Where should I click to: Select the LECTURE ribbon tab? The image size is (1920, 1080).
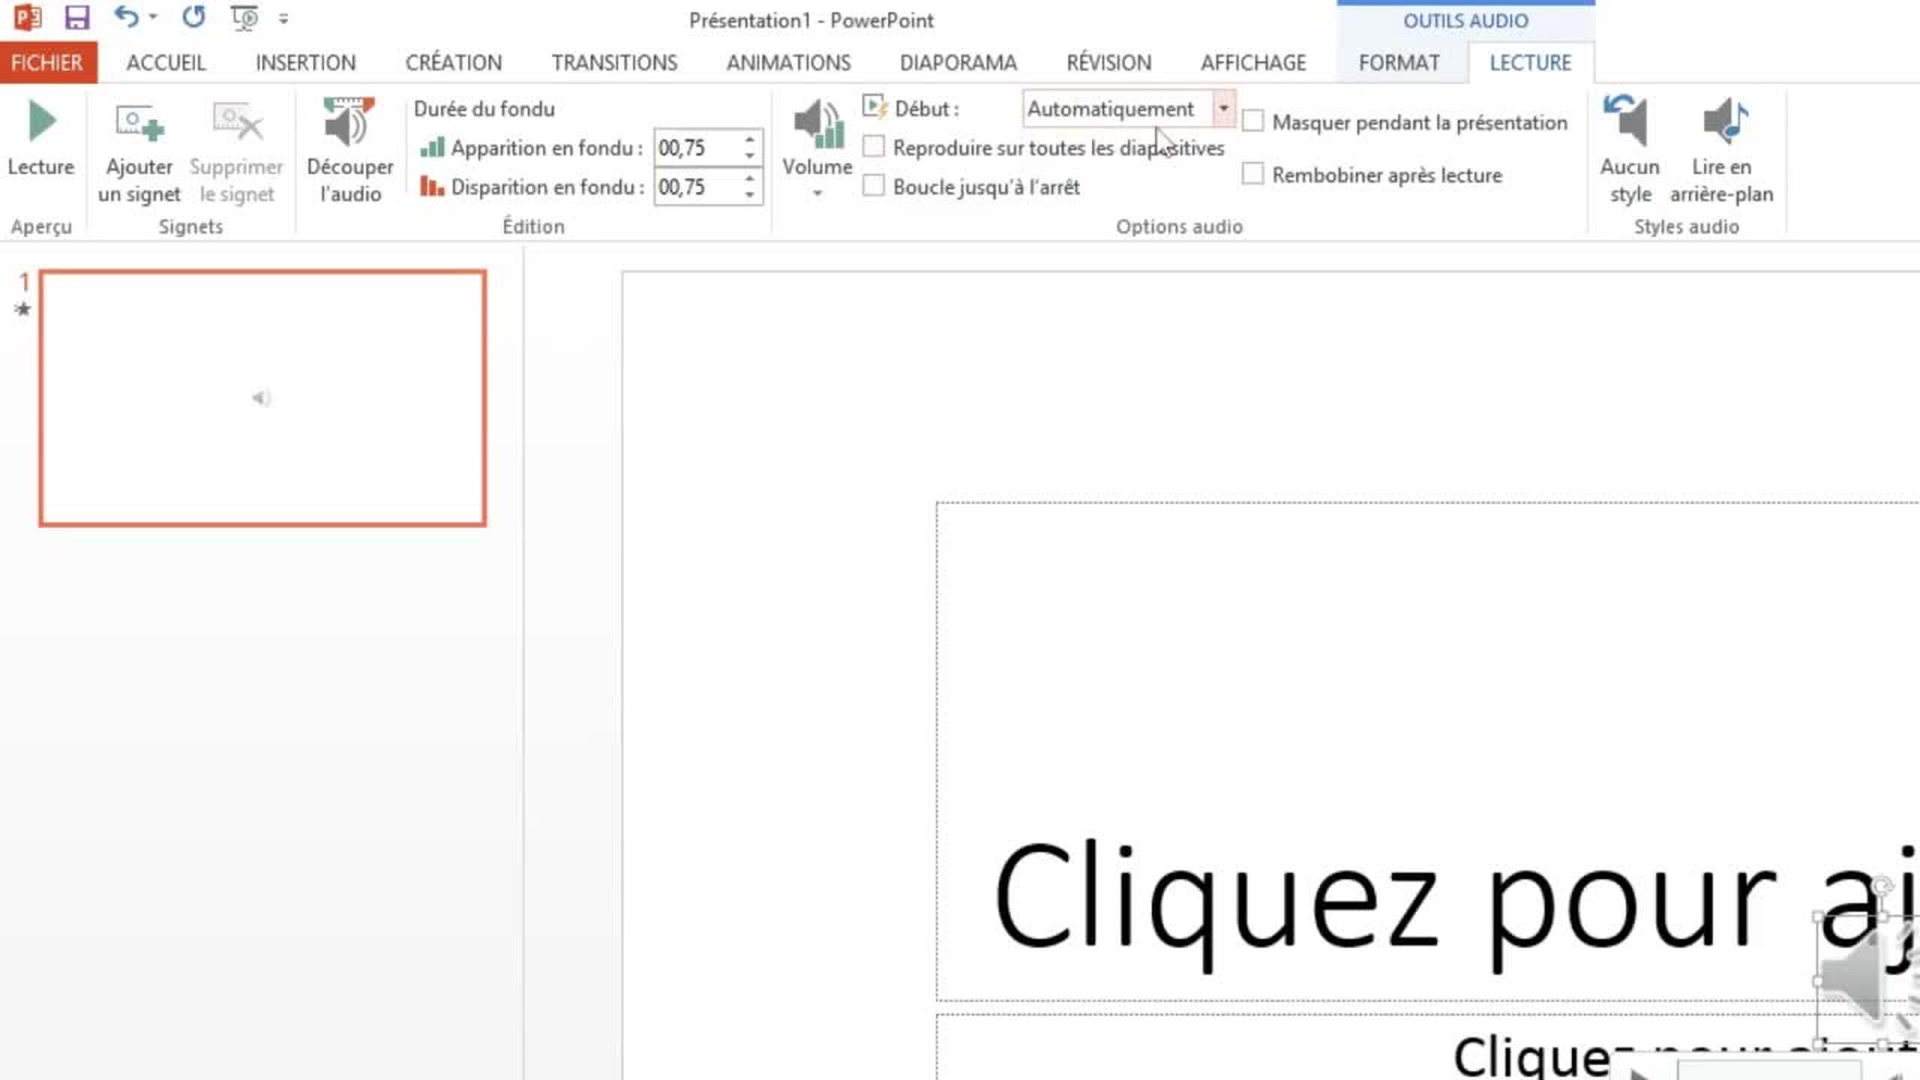(x=1530, y=62)
